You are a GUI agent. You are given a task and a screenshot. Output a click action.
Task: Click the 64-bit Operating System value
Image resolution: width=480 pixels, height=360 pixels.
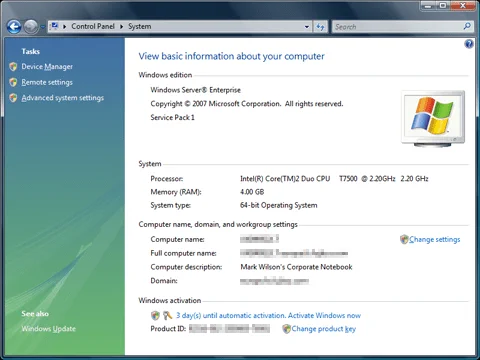(x=279, y=205)
